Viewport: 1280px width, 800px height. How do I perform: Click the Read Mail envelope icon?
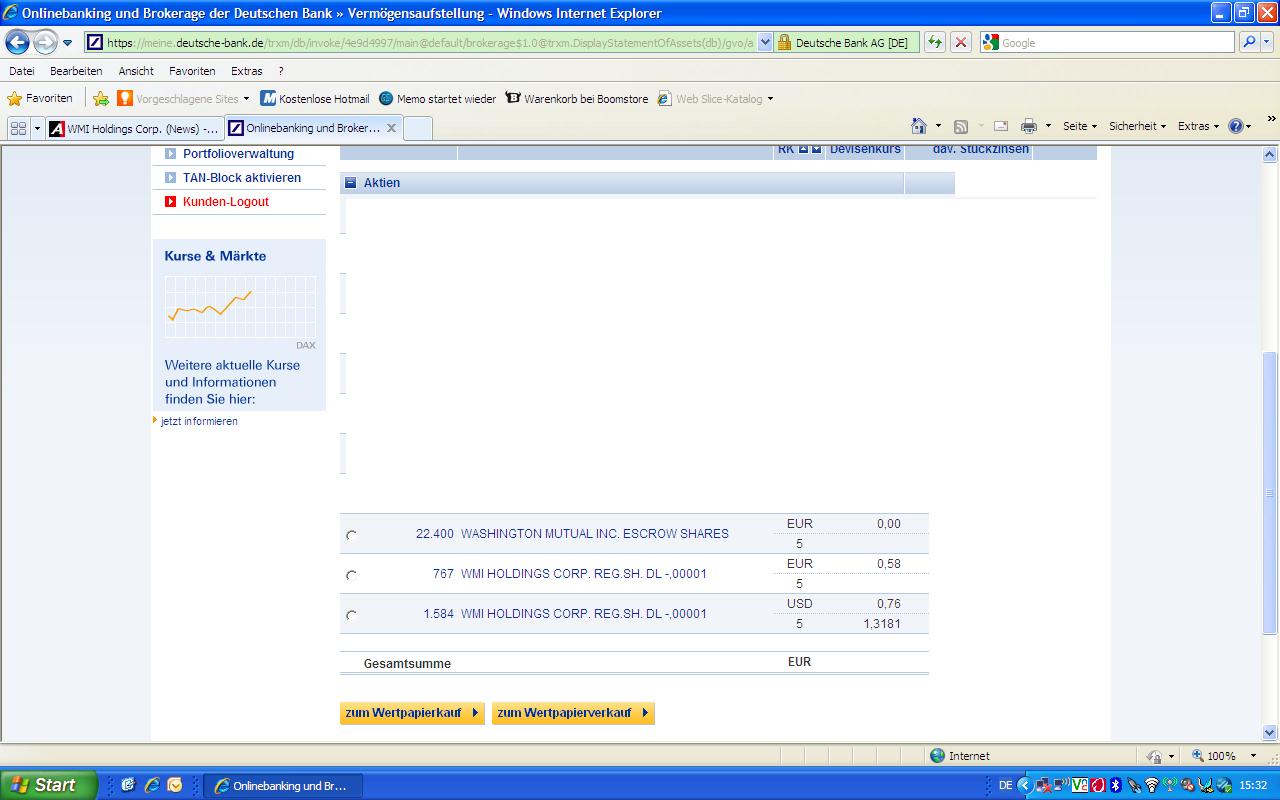[x=1001, y=126]
